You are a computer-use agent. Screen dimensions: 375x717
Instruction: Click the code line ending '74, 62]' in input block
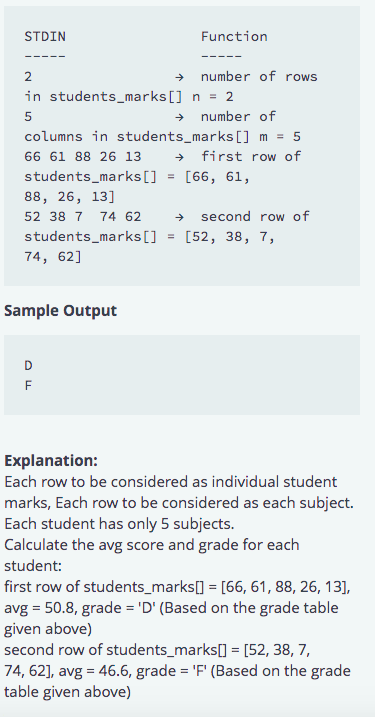(x=53, y=257)
